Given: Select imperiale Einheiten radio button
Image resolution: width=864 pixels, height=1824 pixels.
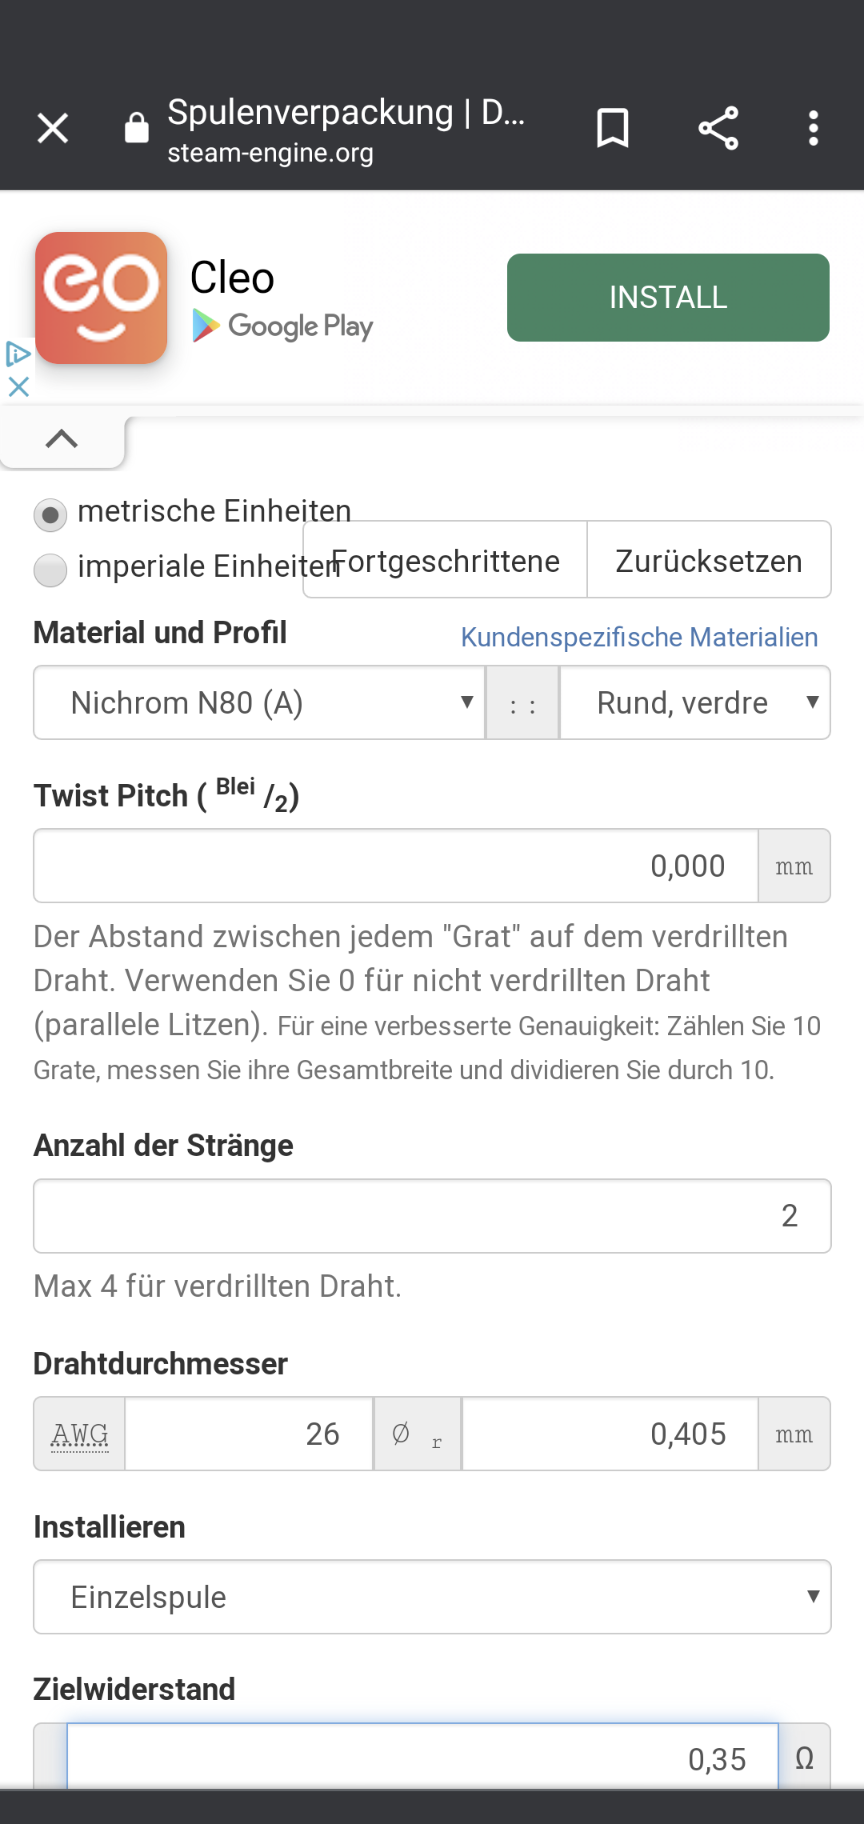Looking at the screenshot, I should pos(50,569).
